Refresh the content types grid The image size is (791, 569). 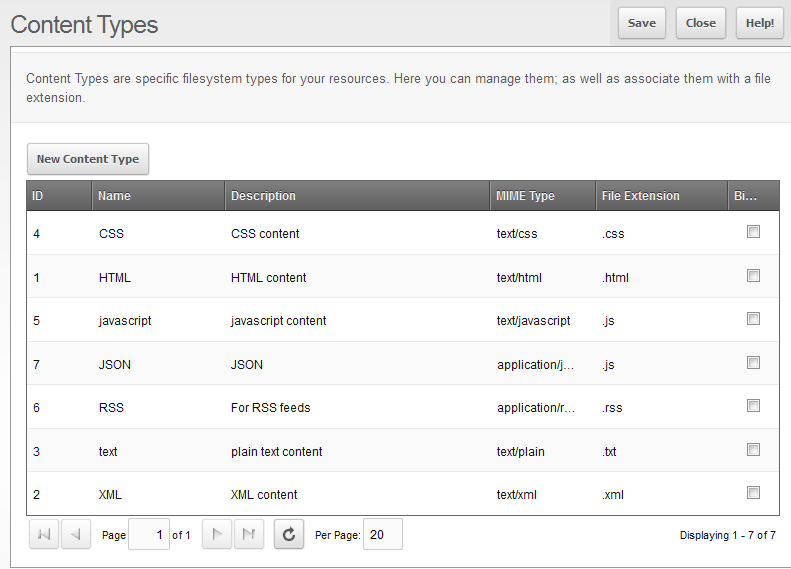288,535
